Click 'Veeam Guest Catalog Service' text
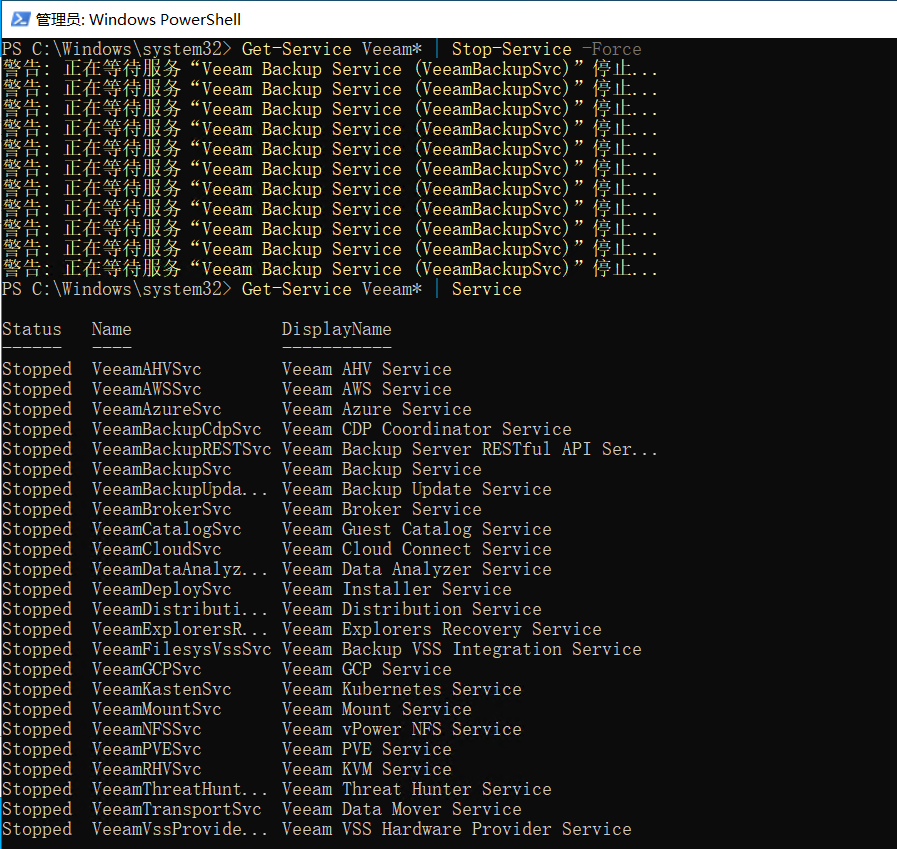 tap(416, 529)
